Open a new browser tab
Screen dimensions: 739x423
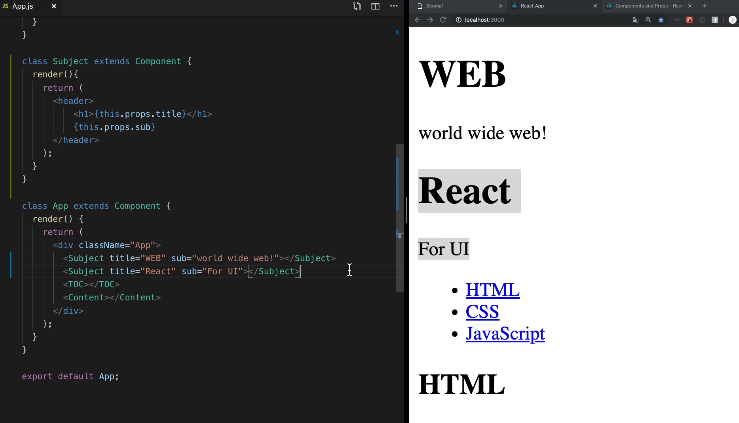point(705,6)
